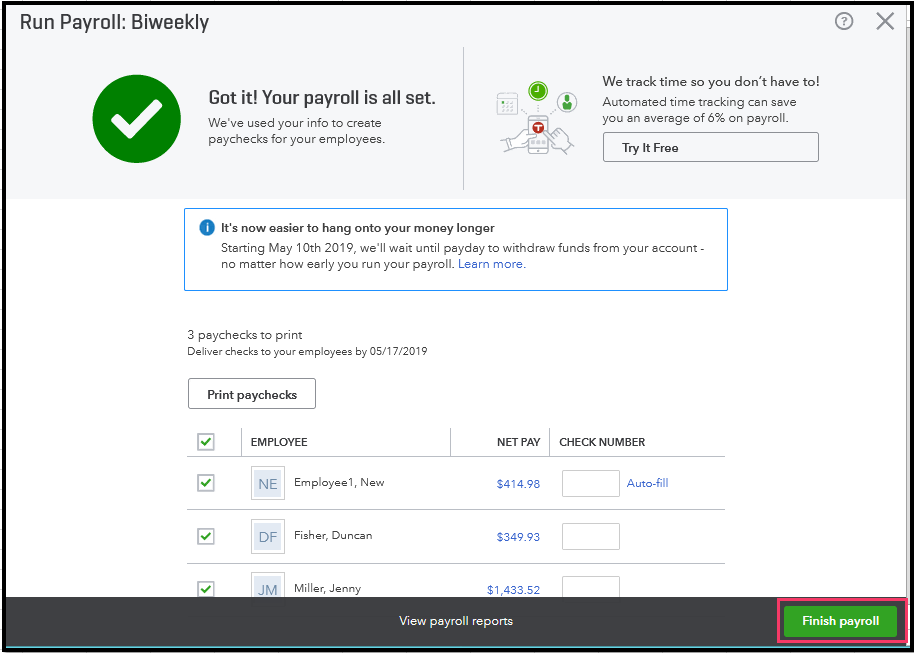The width and height of the screenshot is (914, 653).
Task: Open View payroll reports
Action: coord(455,620)
